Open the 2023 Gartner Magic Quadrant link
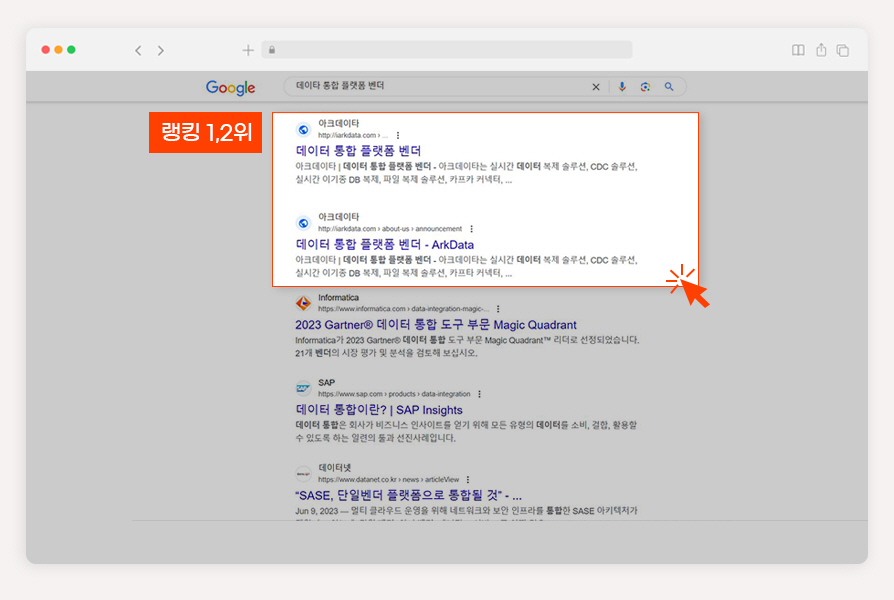 point(436,325)
